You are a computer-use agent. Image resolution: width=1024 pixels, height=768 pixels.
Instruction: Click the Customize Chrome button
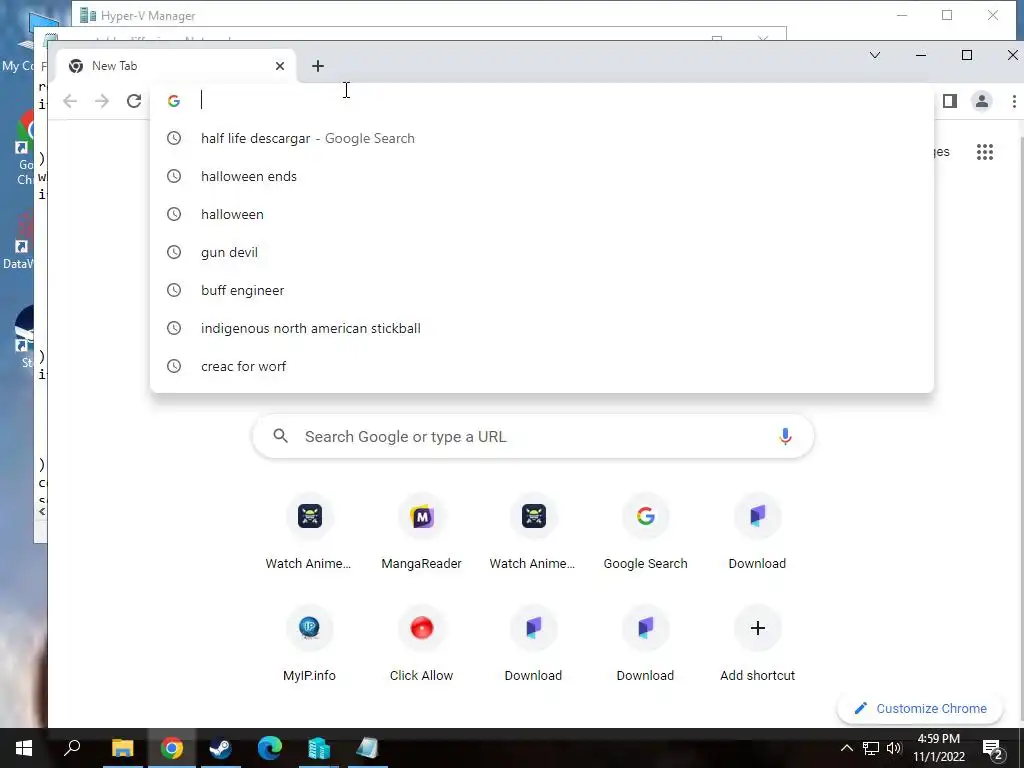tap(920, 709)
